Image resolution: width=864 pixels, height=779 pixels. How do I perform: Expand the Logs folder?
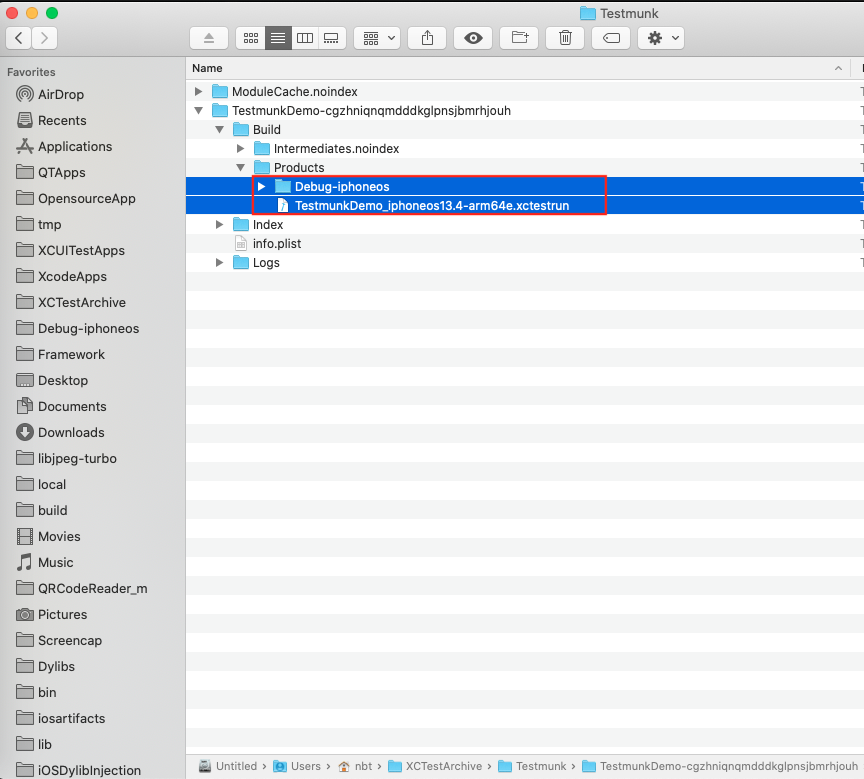(219, 263)
